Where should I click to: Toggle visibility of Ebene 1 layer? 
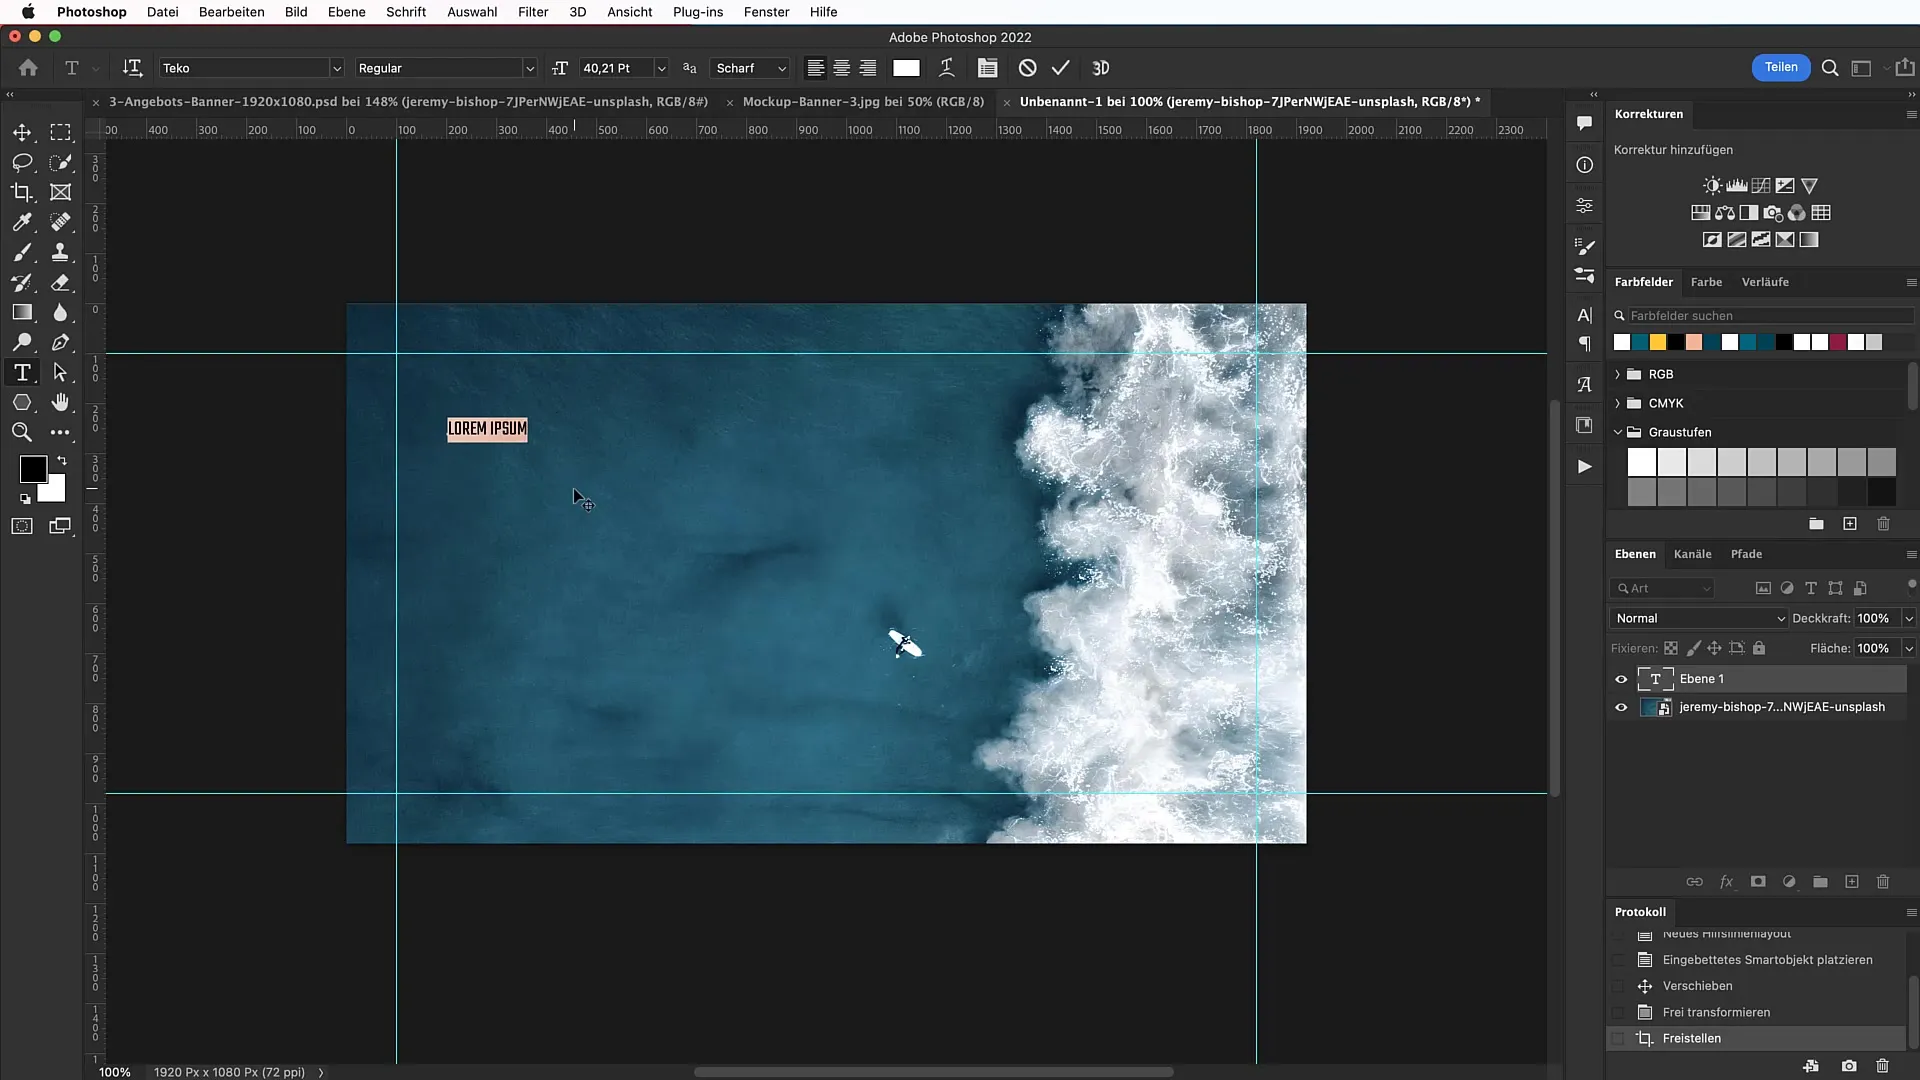(x=1622, y=678)
